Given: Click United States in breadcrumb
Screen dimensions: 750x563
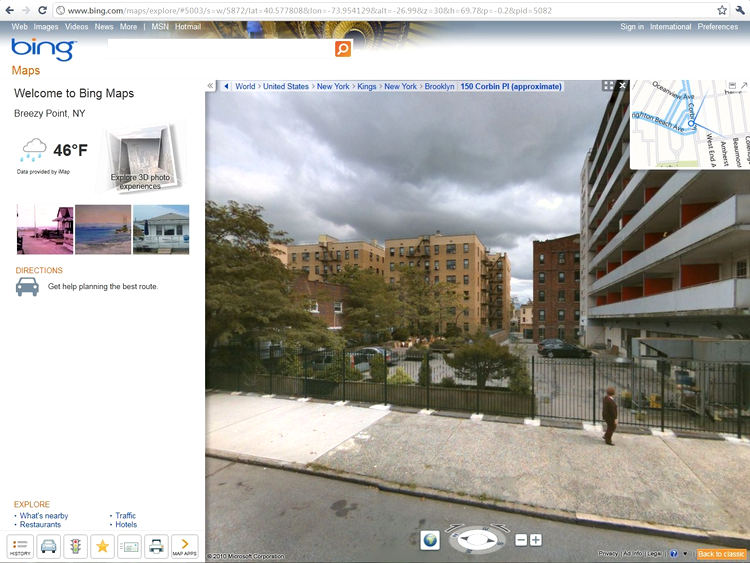Looking at the screenshot, I should (286, 86).
